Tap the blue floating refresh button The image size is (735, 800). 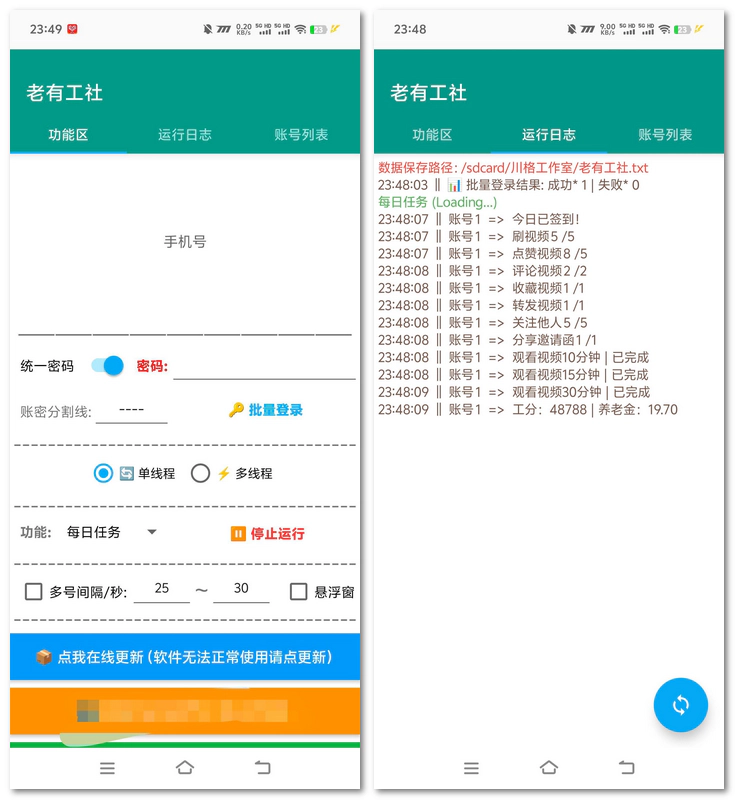coord(680,705)
